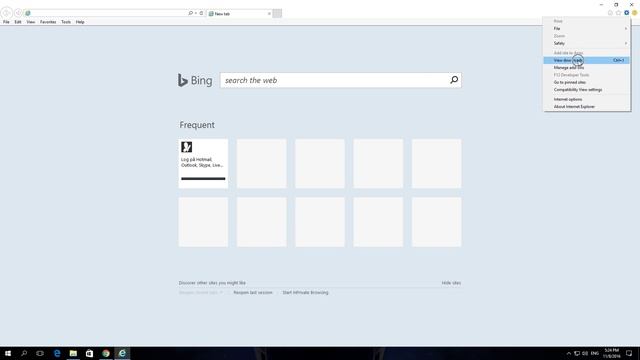Expand the Safety submenu arrow
The image size is (640, 360).
[x=626, y=43]
